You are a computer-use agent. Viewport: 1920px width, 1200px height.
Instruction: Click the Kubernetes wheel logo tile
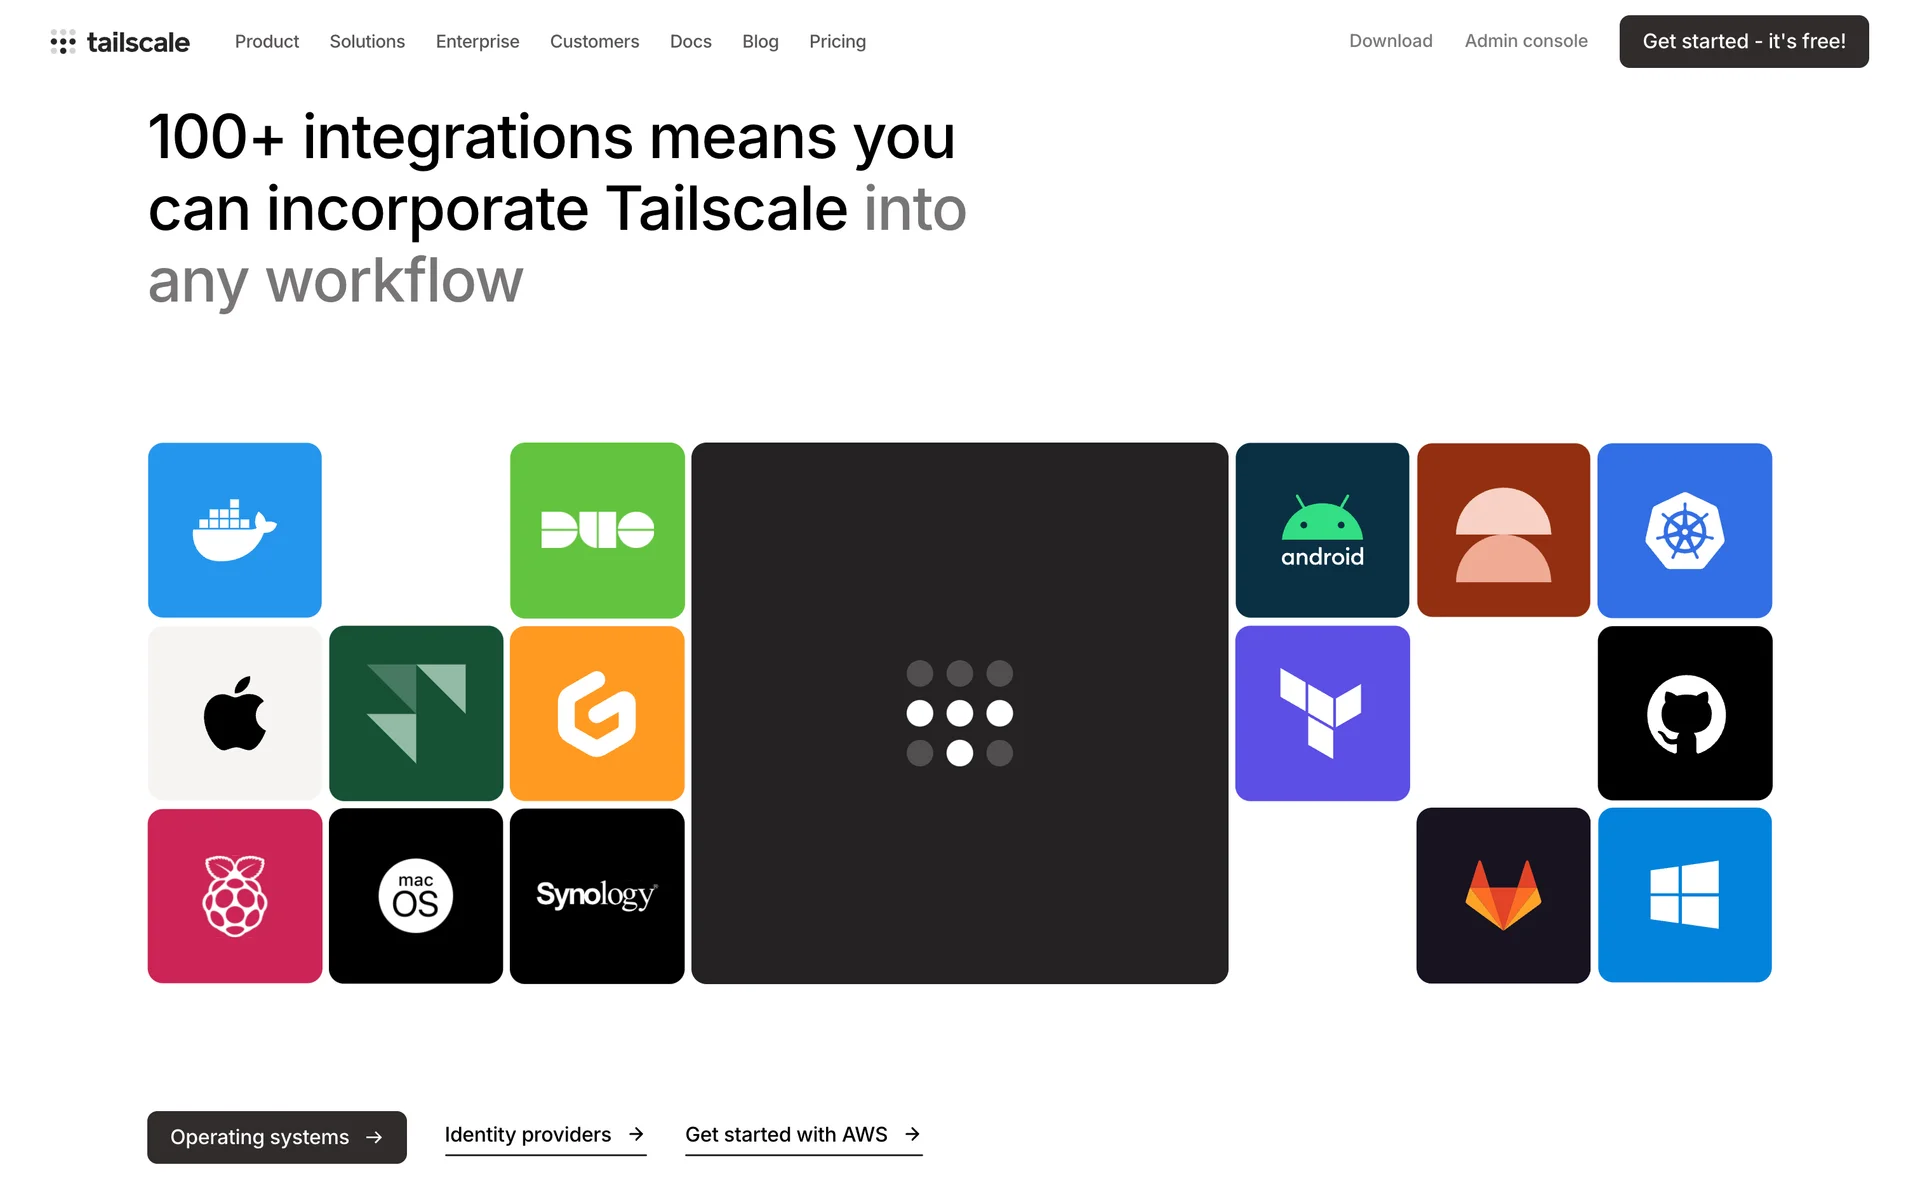pos(1684,530)
